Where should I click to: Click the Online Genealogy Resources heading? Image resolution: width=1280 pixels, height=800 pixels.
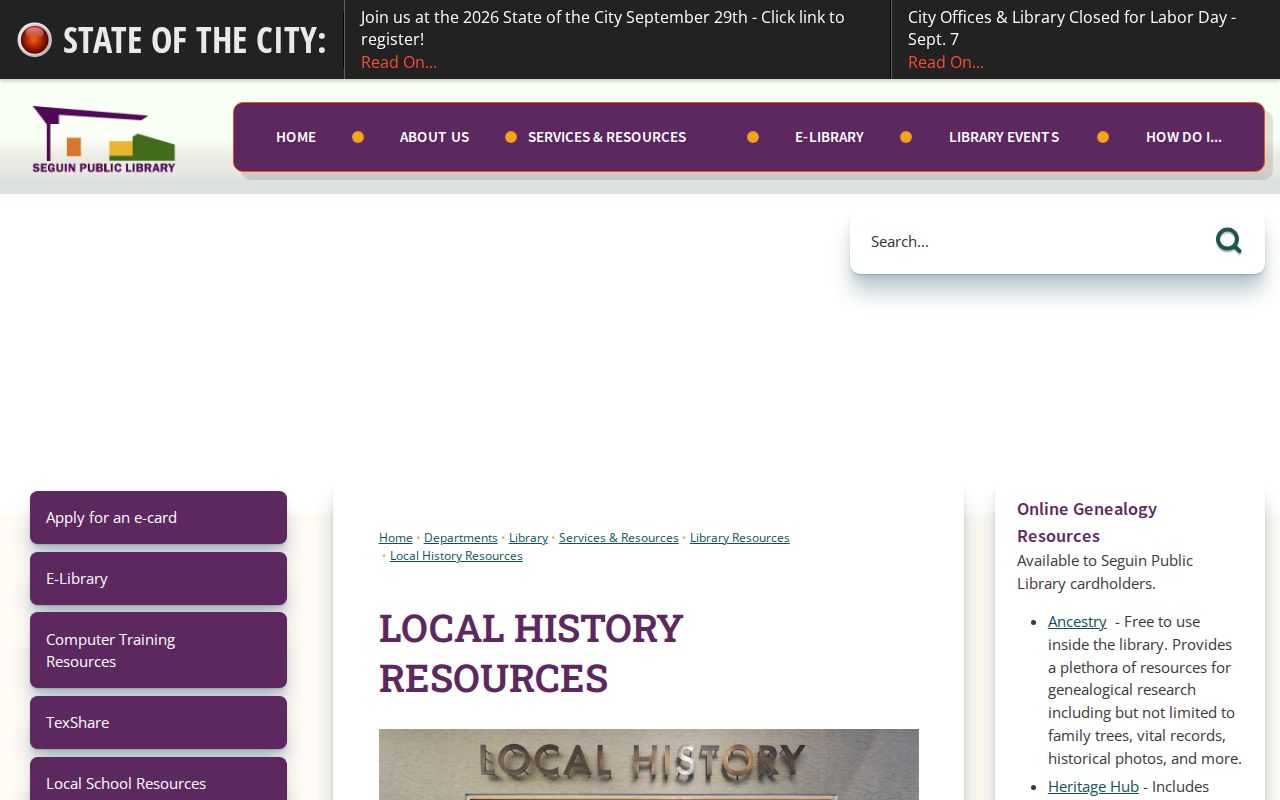(x=1087, y=522)
